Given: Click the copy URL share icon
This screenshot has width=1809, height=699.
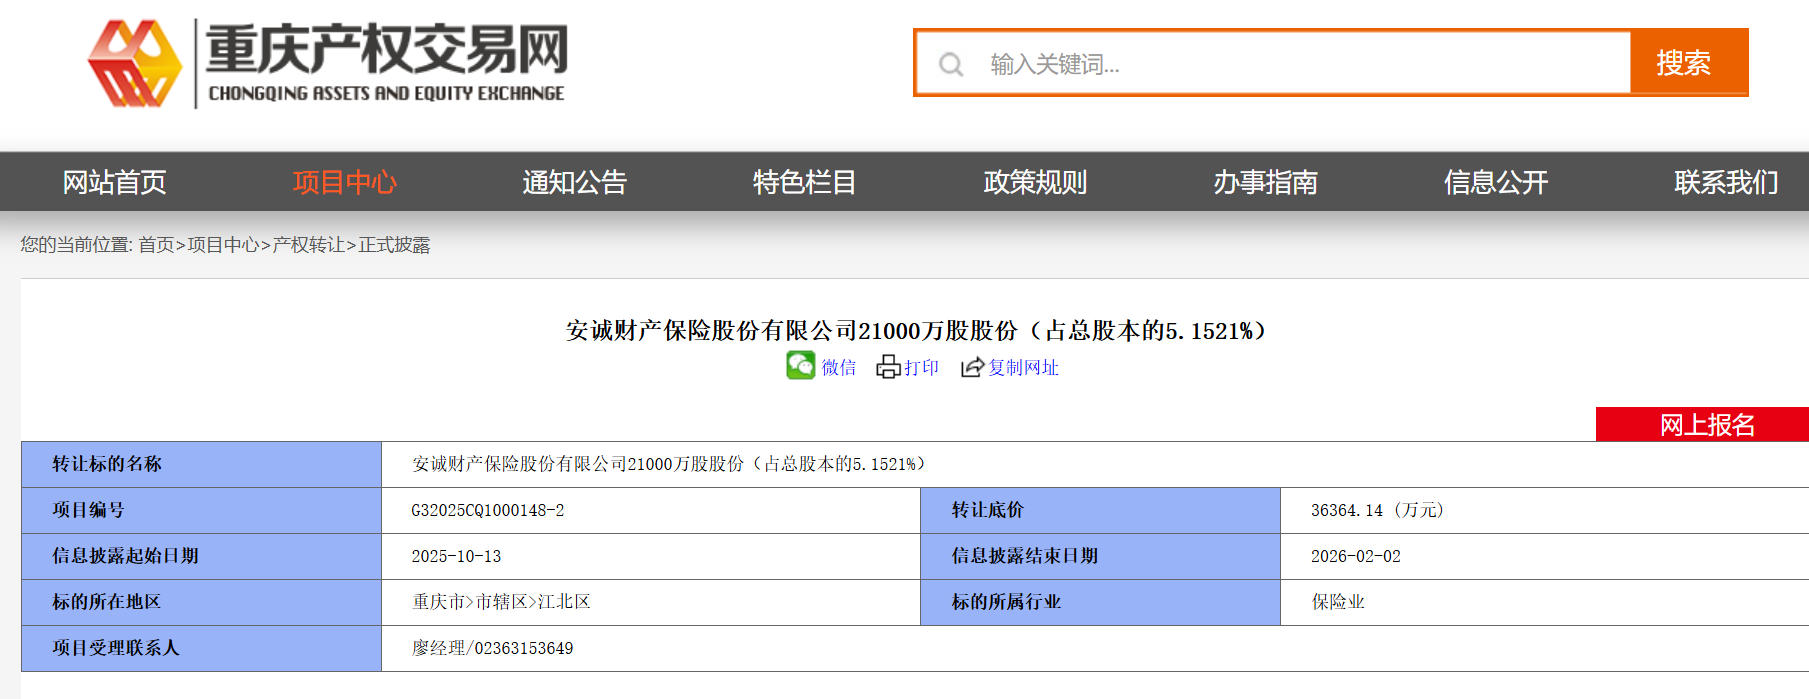Looking at the screenshot, I should (972, 367).
